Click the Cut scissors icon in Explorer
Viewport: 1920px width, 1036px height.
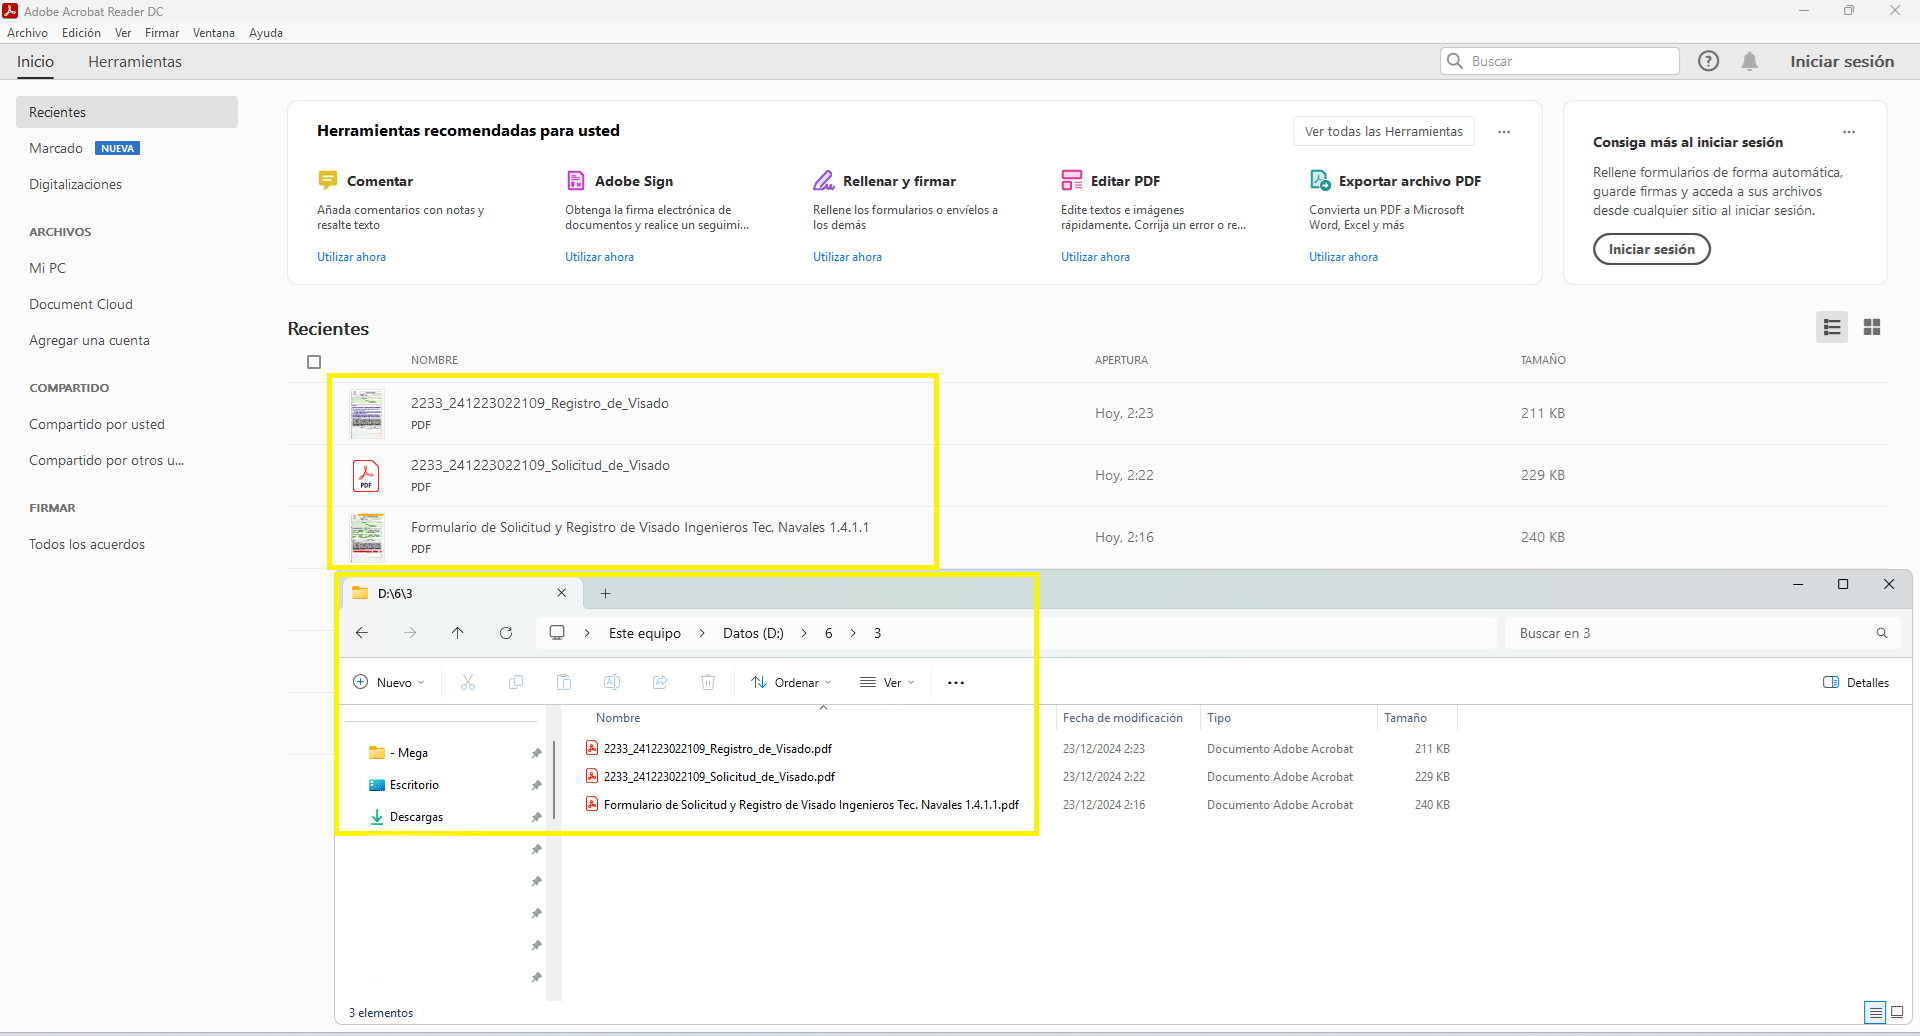[468, 682]
